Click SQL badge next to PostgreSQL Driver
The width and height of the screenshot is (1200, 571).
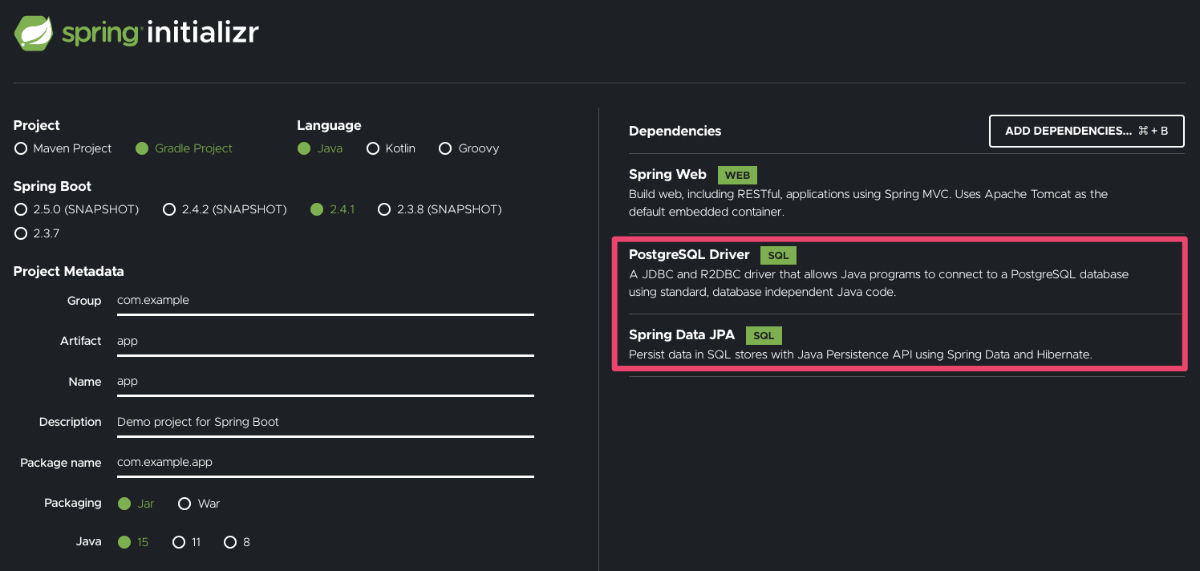778,255
